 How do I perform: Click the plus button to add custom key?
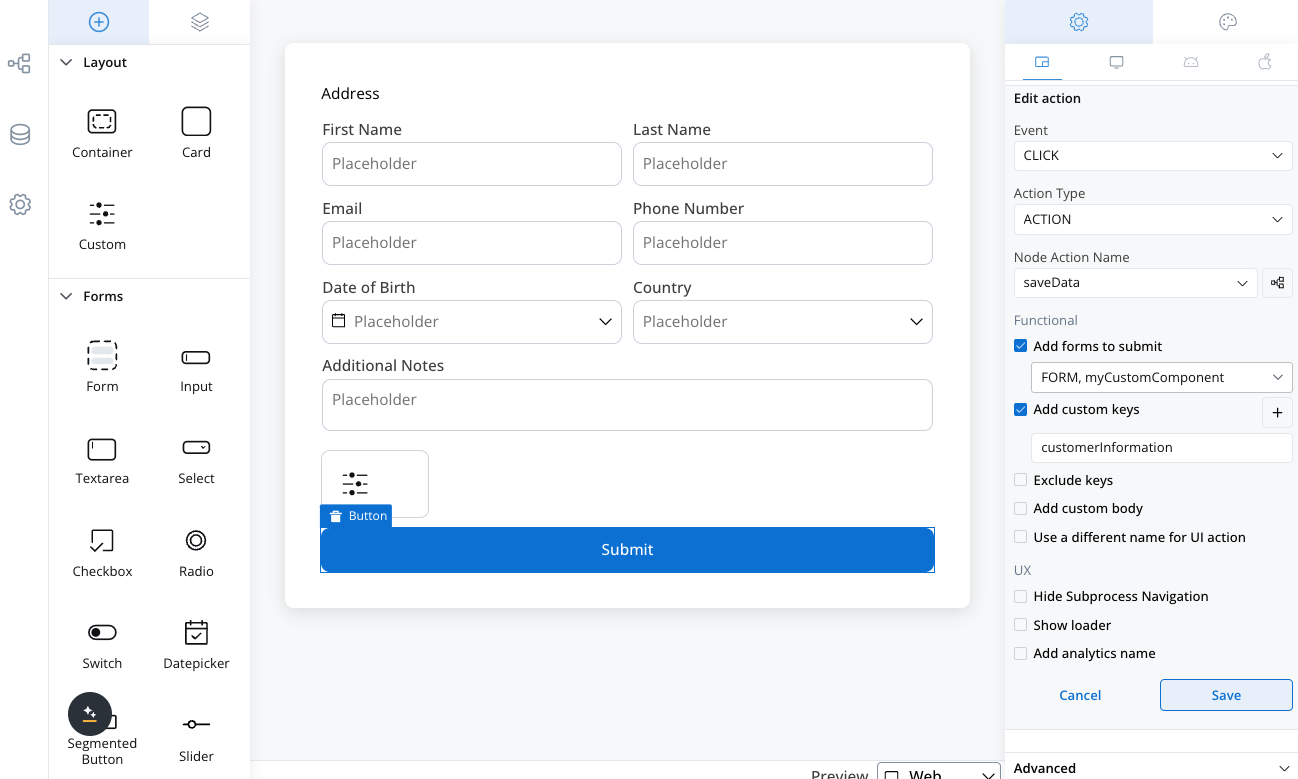pos(1277,413)
